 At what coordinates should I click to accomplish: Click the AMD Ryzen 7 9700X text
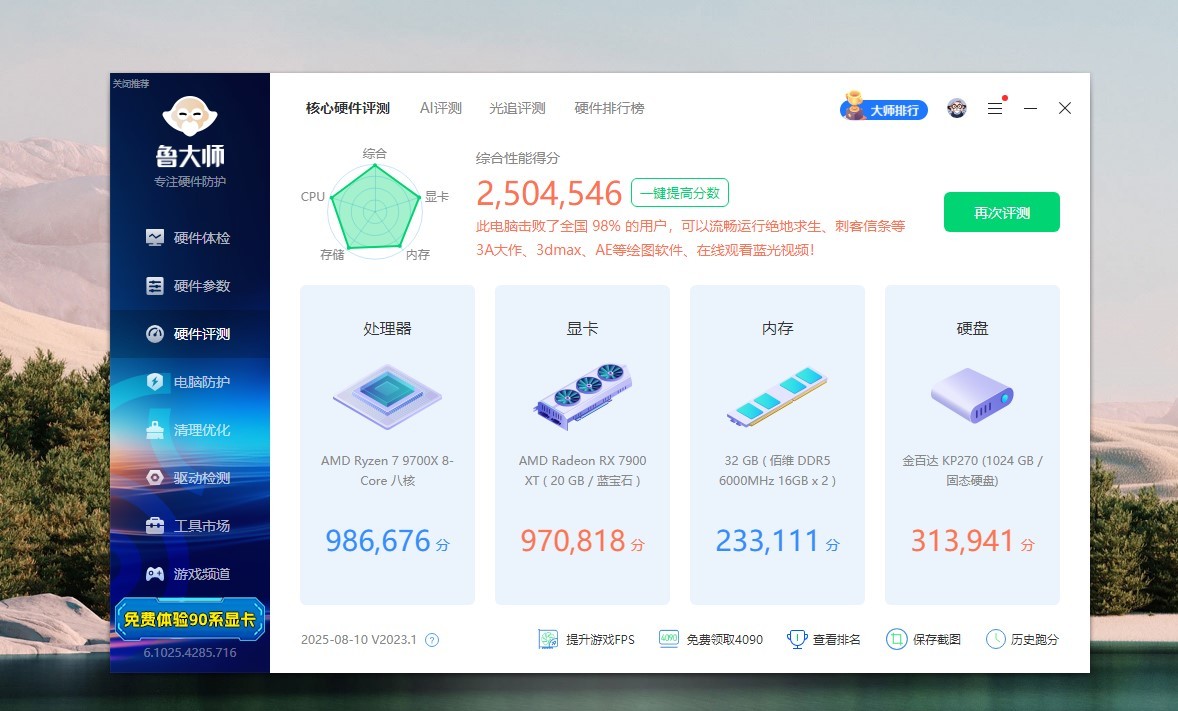click(387, 470)
